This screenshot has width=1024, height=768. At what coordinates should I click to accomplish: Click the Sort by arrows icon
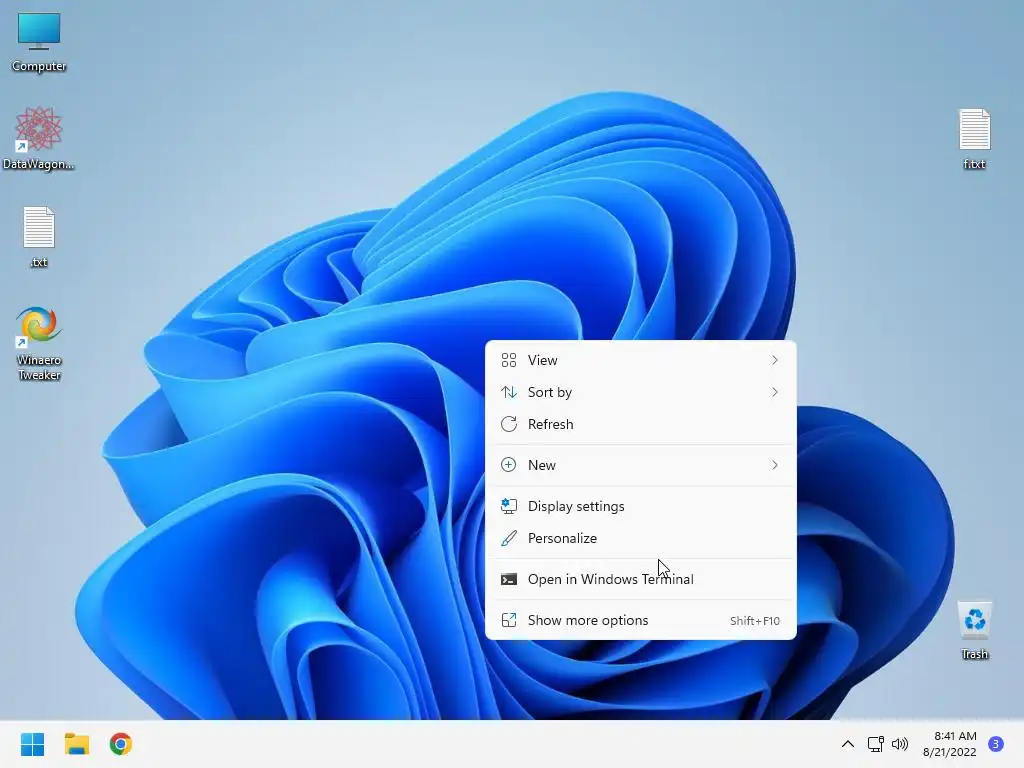click(509, 392)
